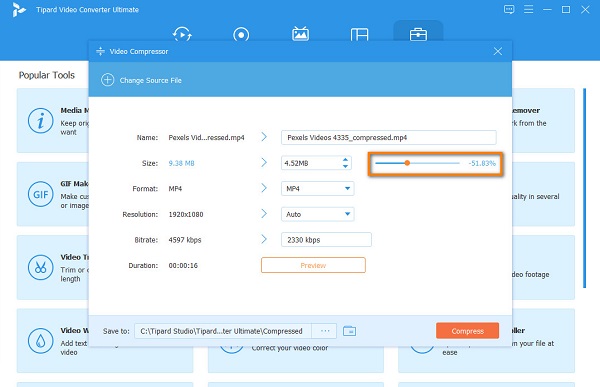Click the feedback chat icon
The width and height of the screenshot is (600, 387).
click(x=509, y=9)
